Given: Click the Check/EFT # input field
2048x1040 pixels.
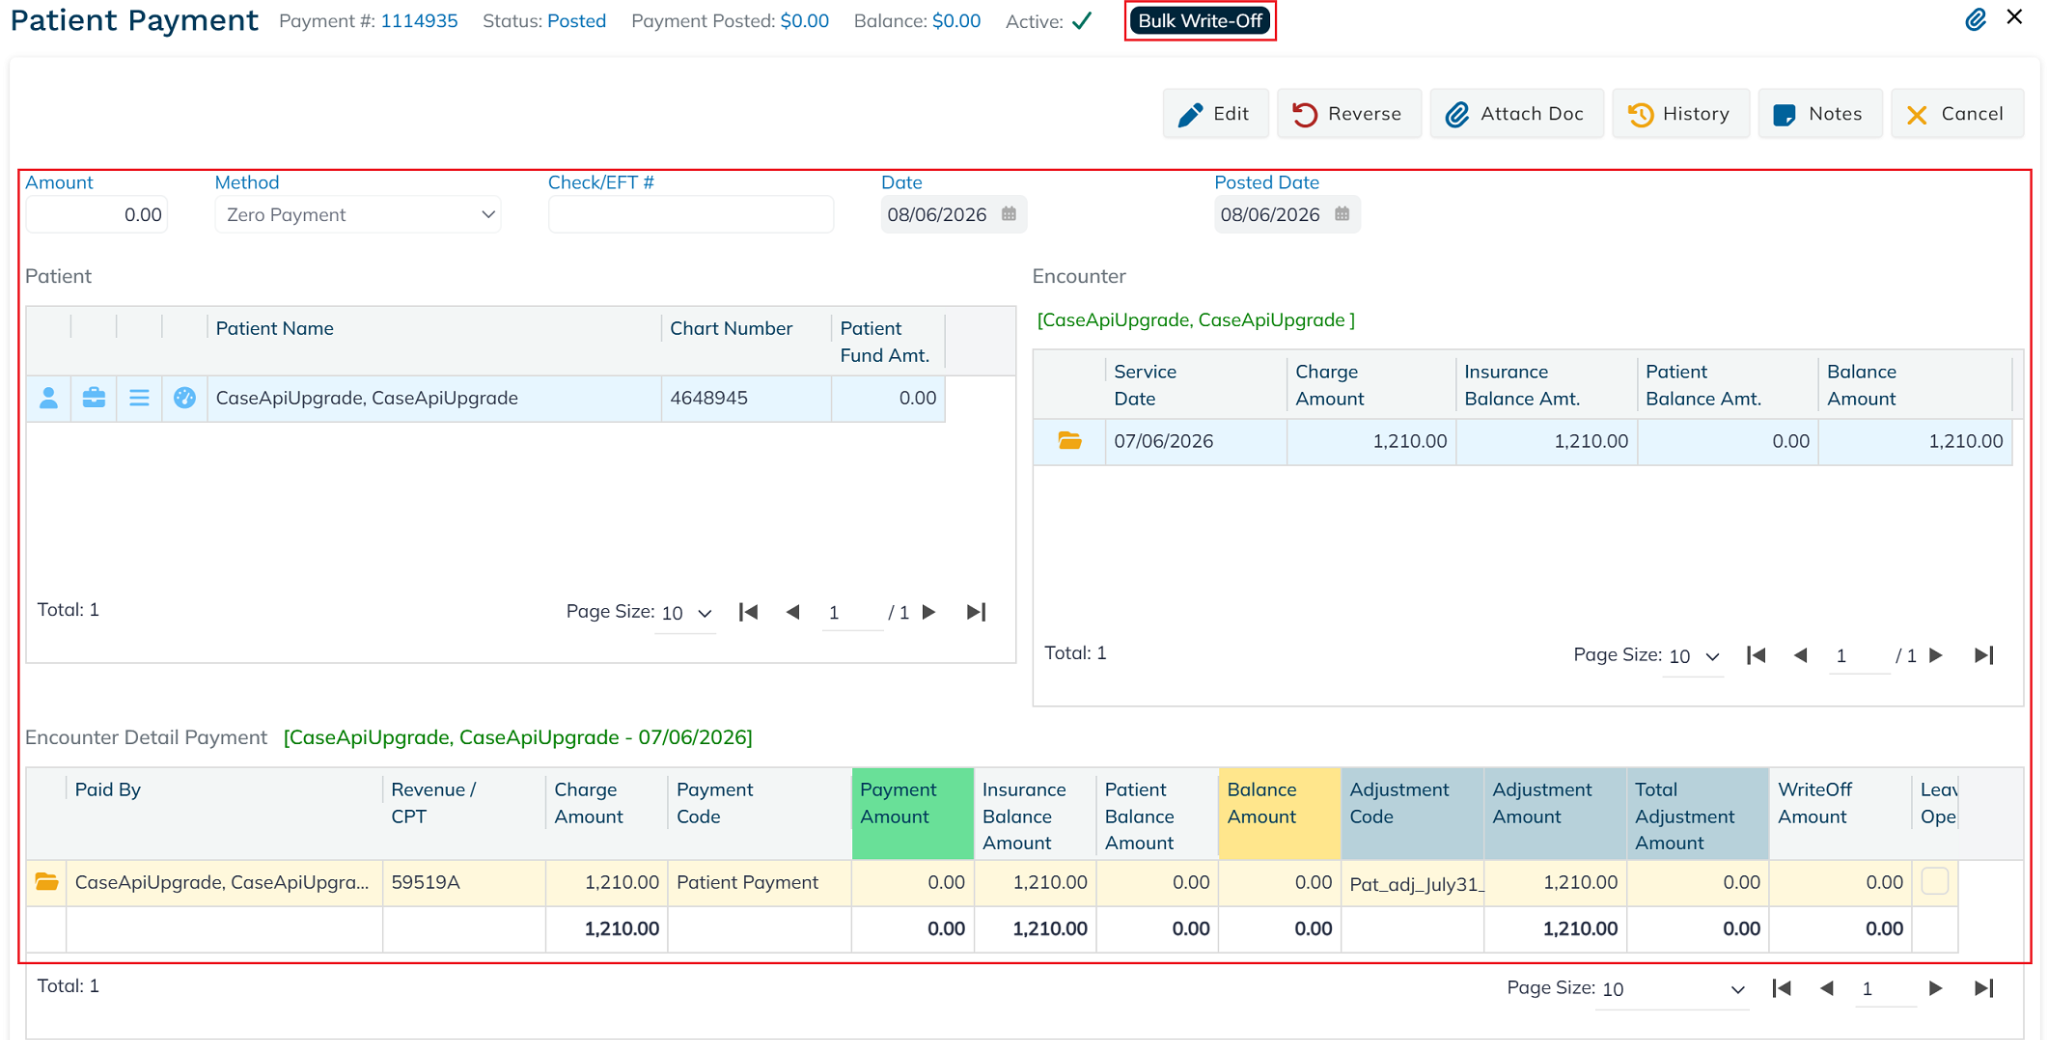Looking at the screenshot, I should click(x=690, y=215).
